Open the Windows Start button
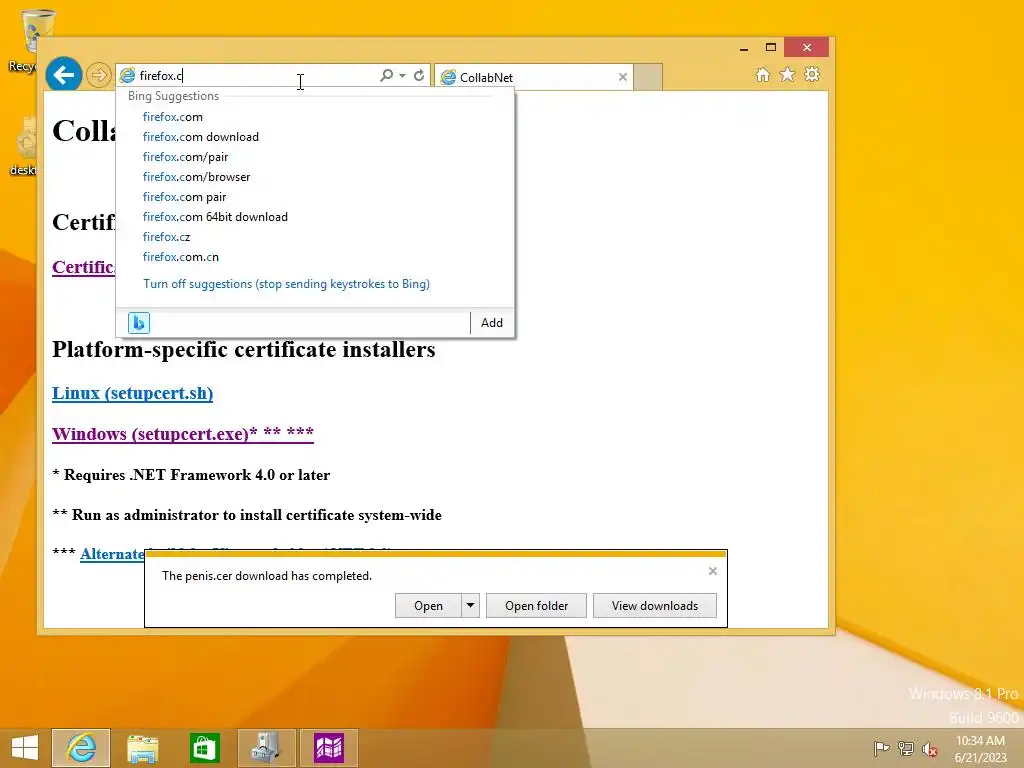Image resolution: width=1024 pixels, height=768 pixels. click(x=25, y=748)
